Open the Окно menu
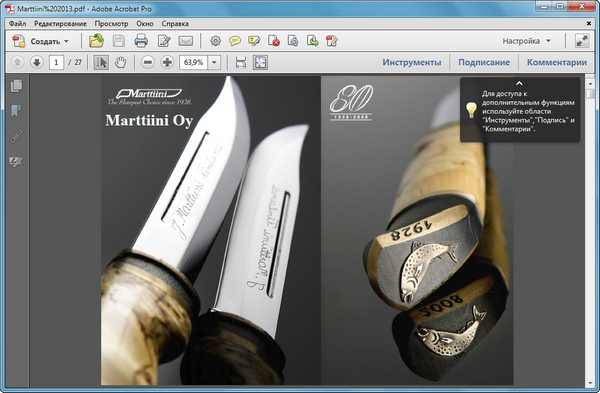 [x=145, y=24]
